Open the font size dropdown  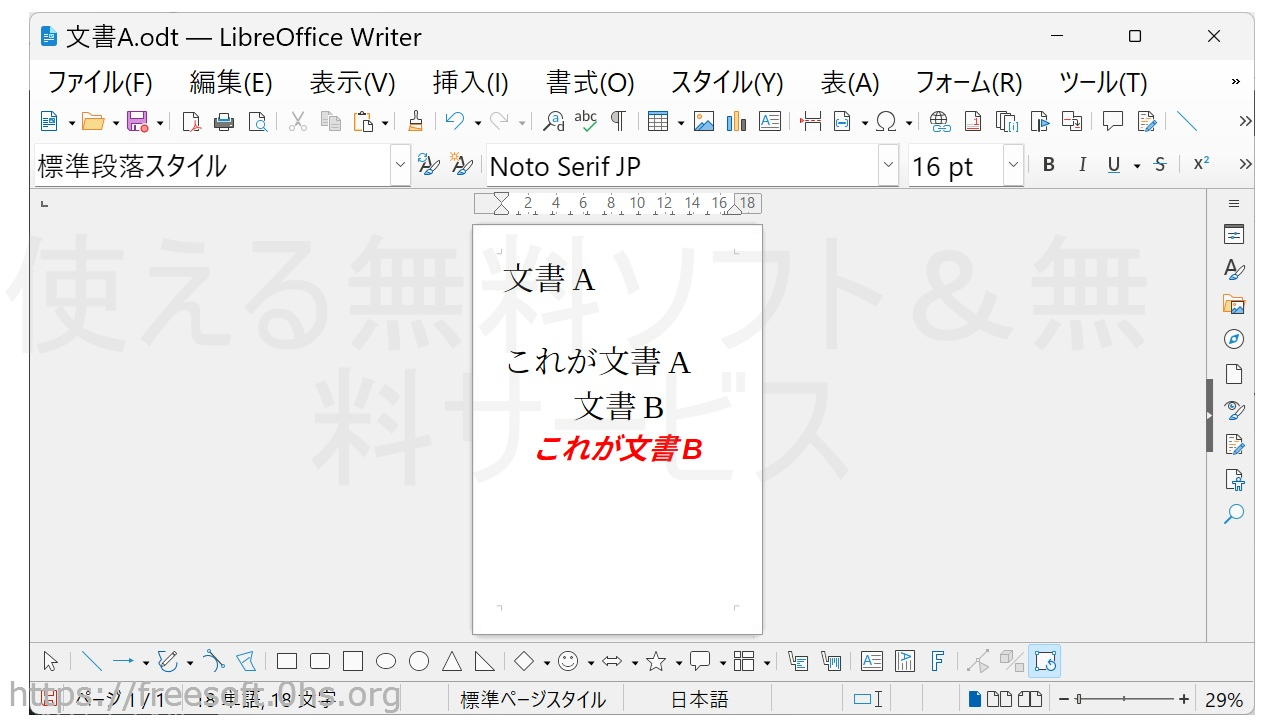1013,165
